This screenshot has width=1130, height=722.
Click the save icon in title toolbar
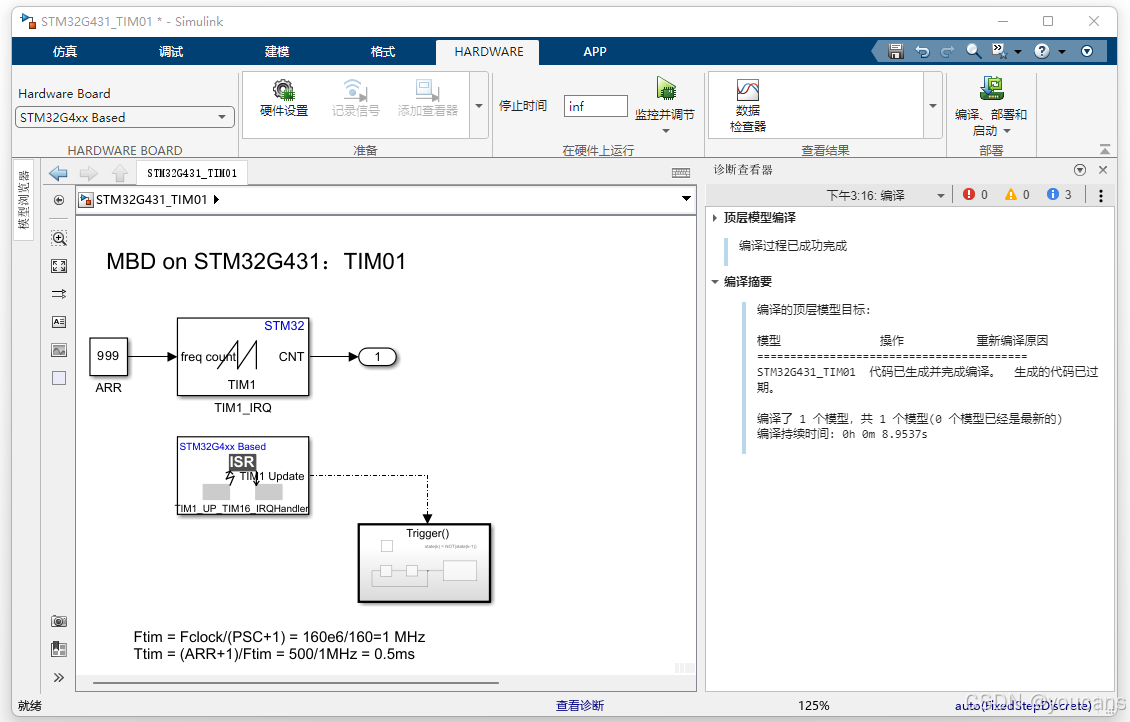tap(896, 51)
